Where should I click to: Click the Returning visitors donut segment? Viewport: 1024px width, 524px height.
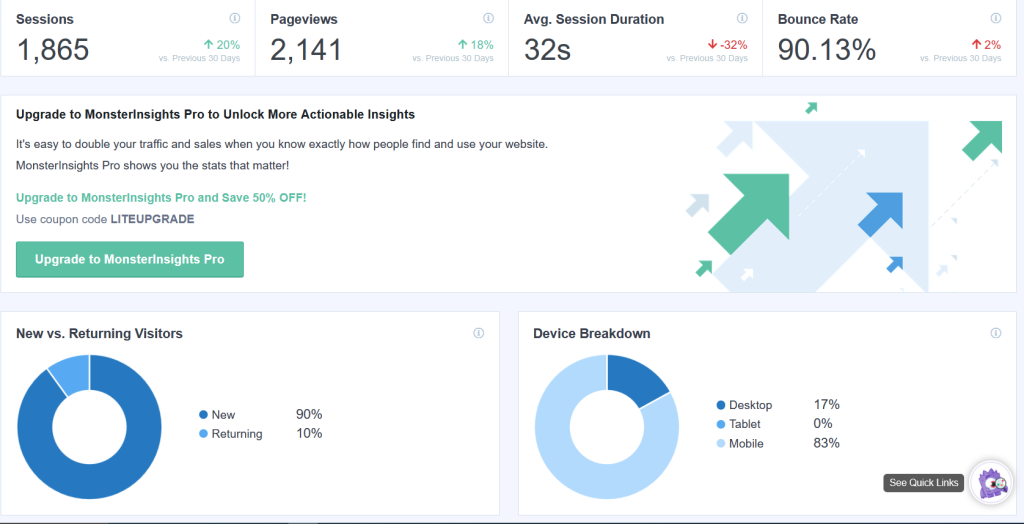point(71,375)
